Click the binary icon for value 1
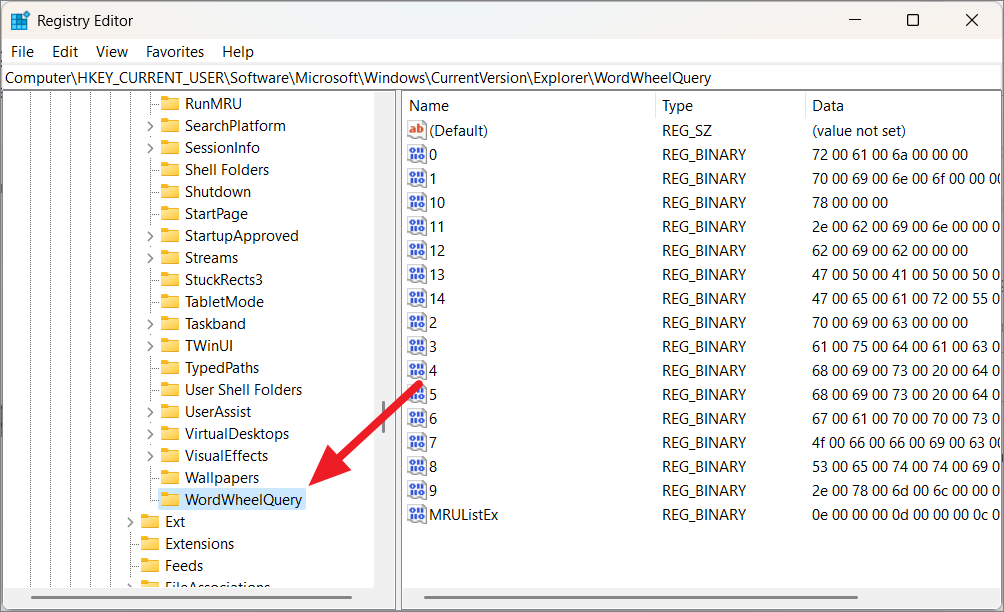Image resolution: width=1004 pixels, height=612 pixels. (417, 179)
